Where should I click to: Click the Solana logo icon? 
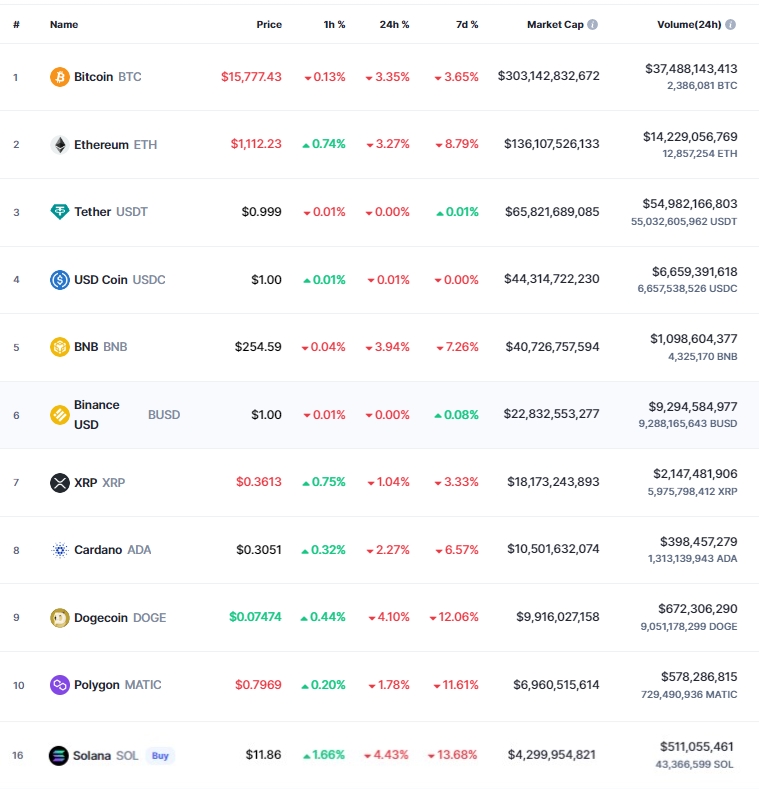tap(58, 756)
